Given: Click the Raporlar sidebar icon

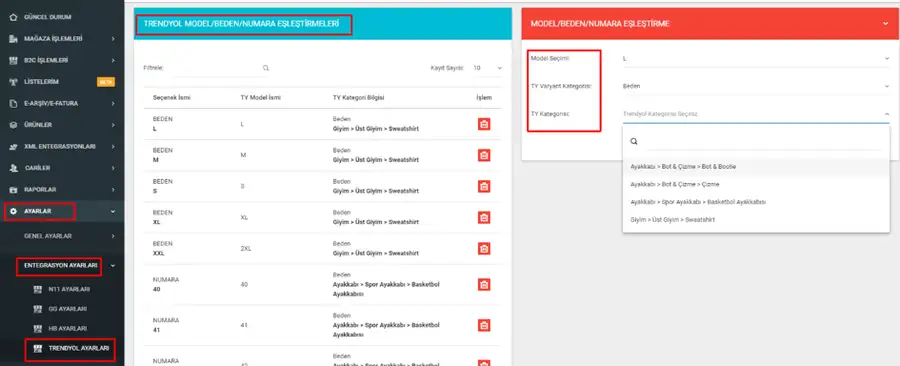Looking at the screenshot, I should point(13,189).
